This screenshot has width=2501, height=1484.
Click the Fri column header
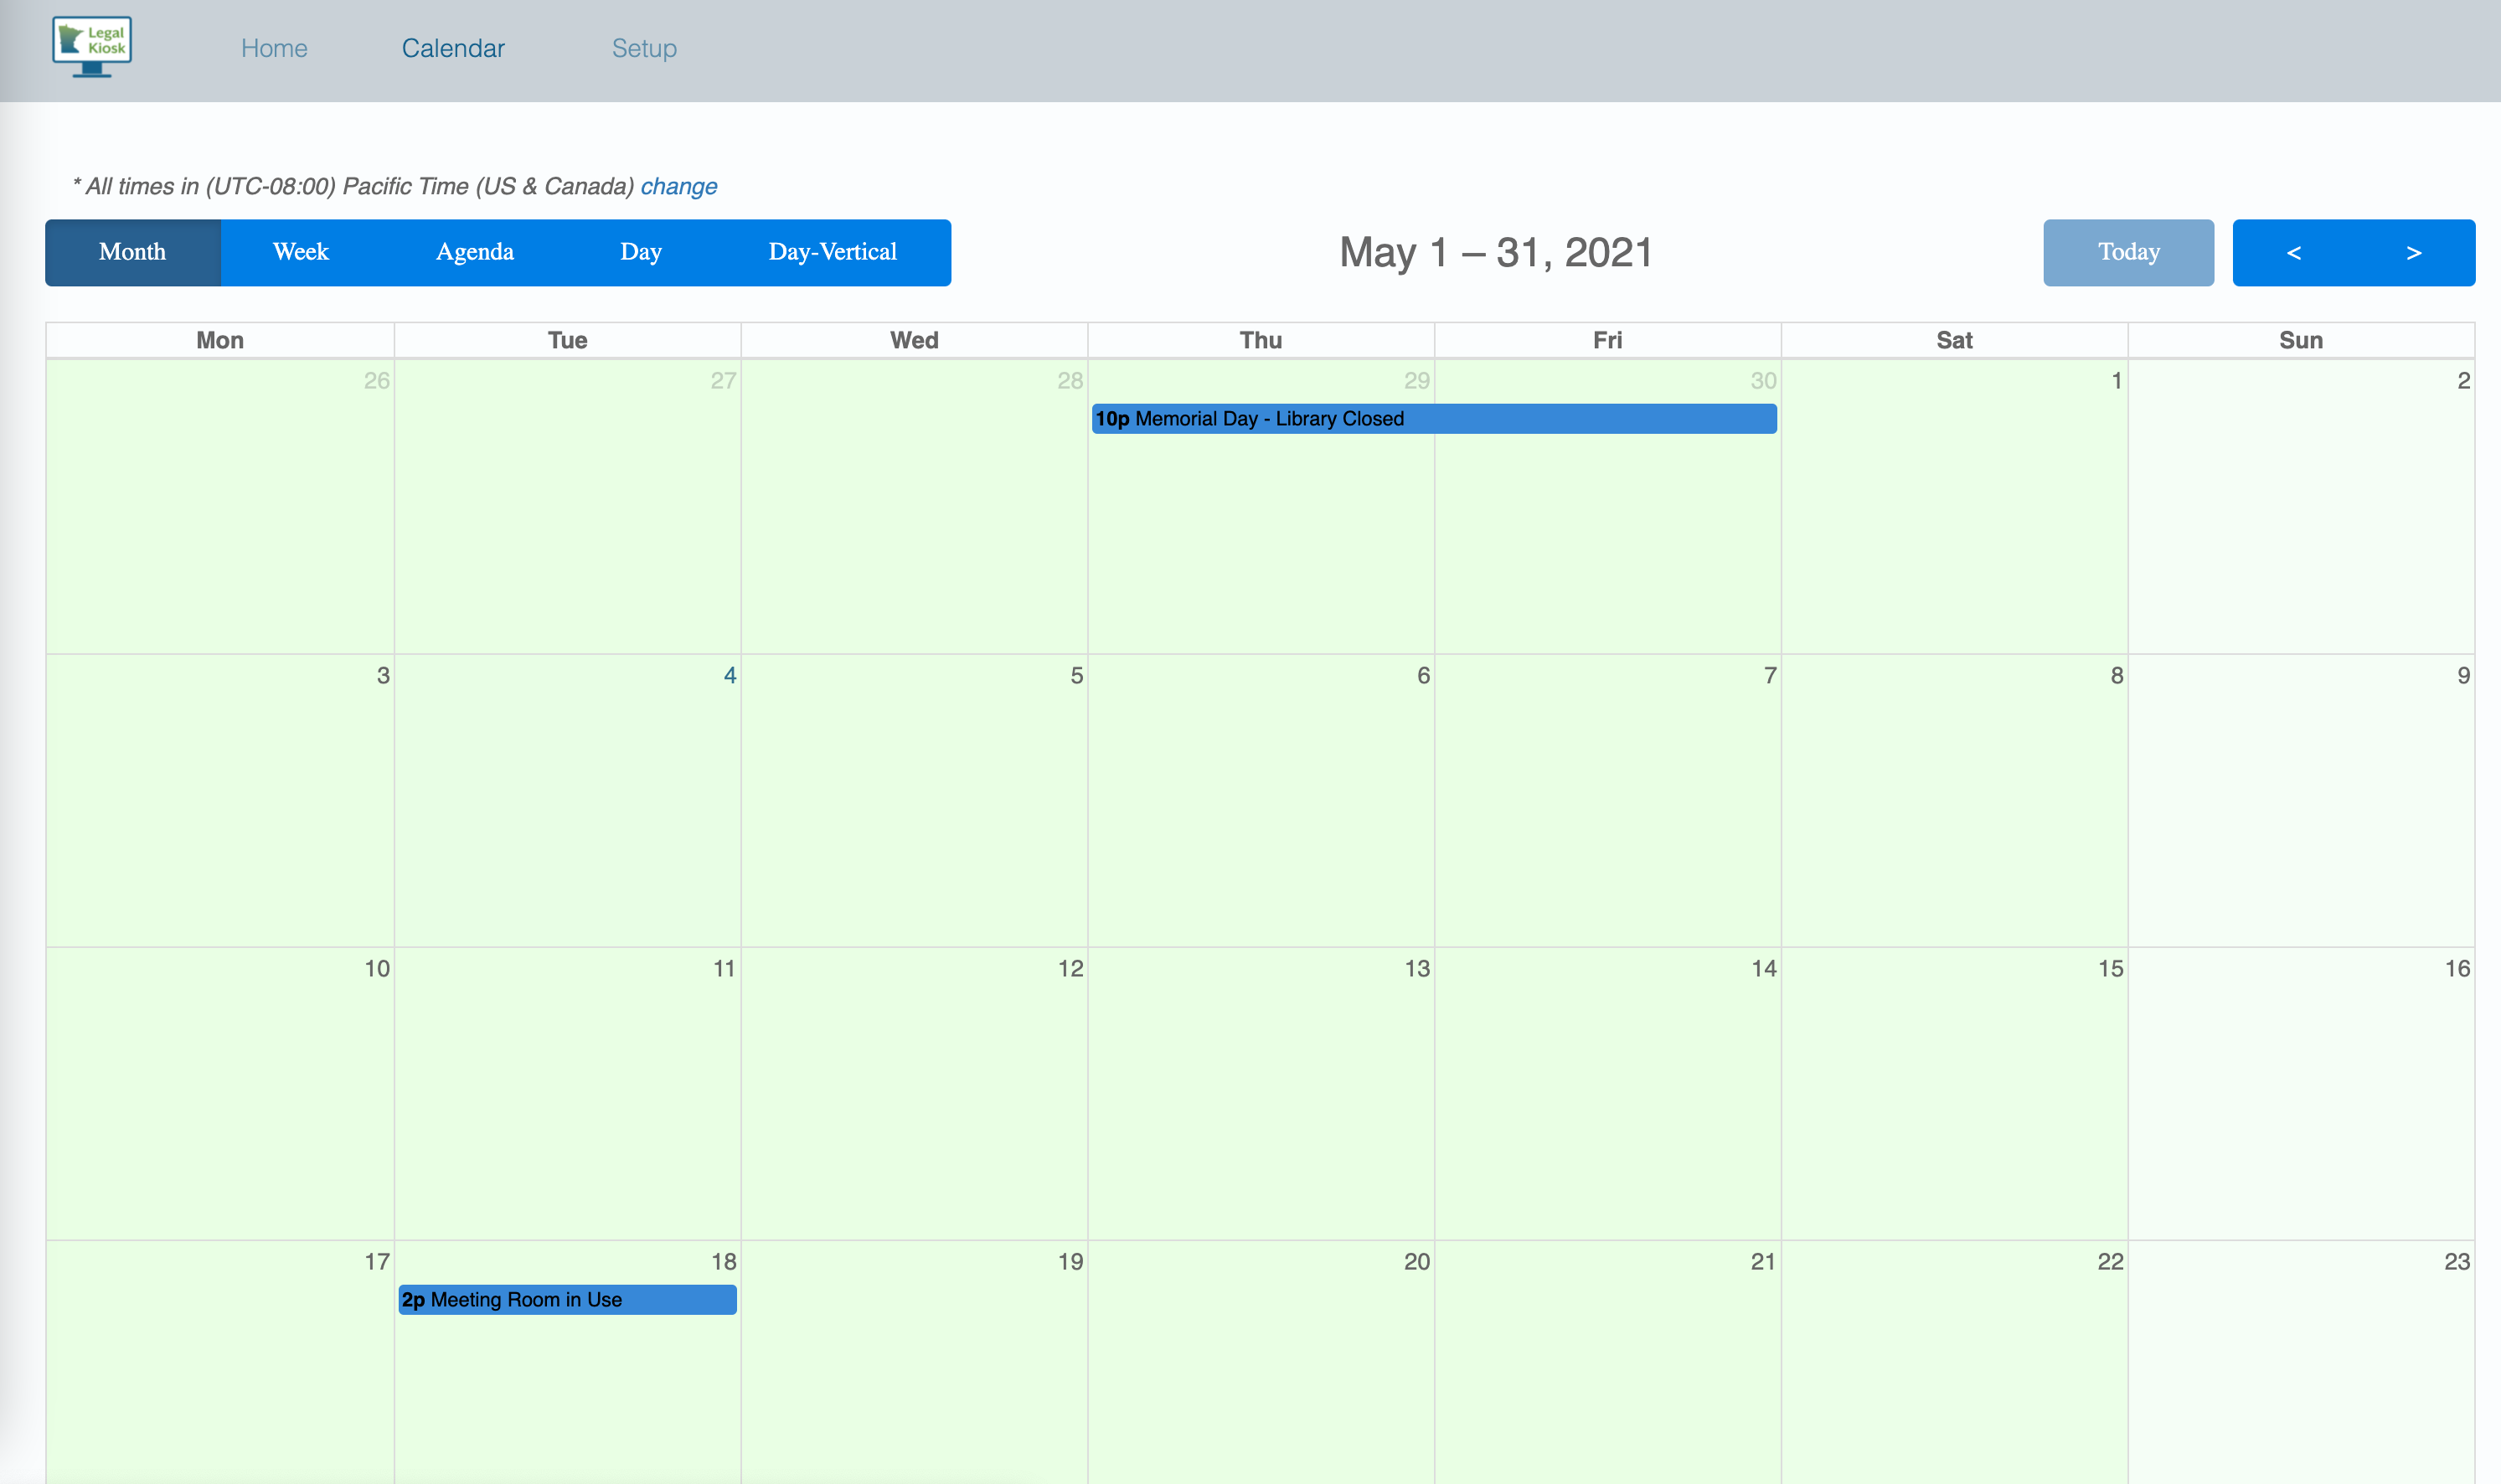[1608, 340]
